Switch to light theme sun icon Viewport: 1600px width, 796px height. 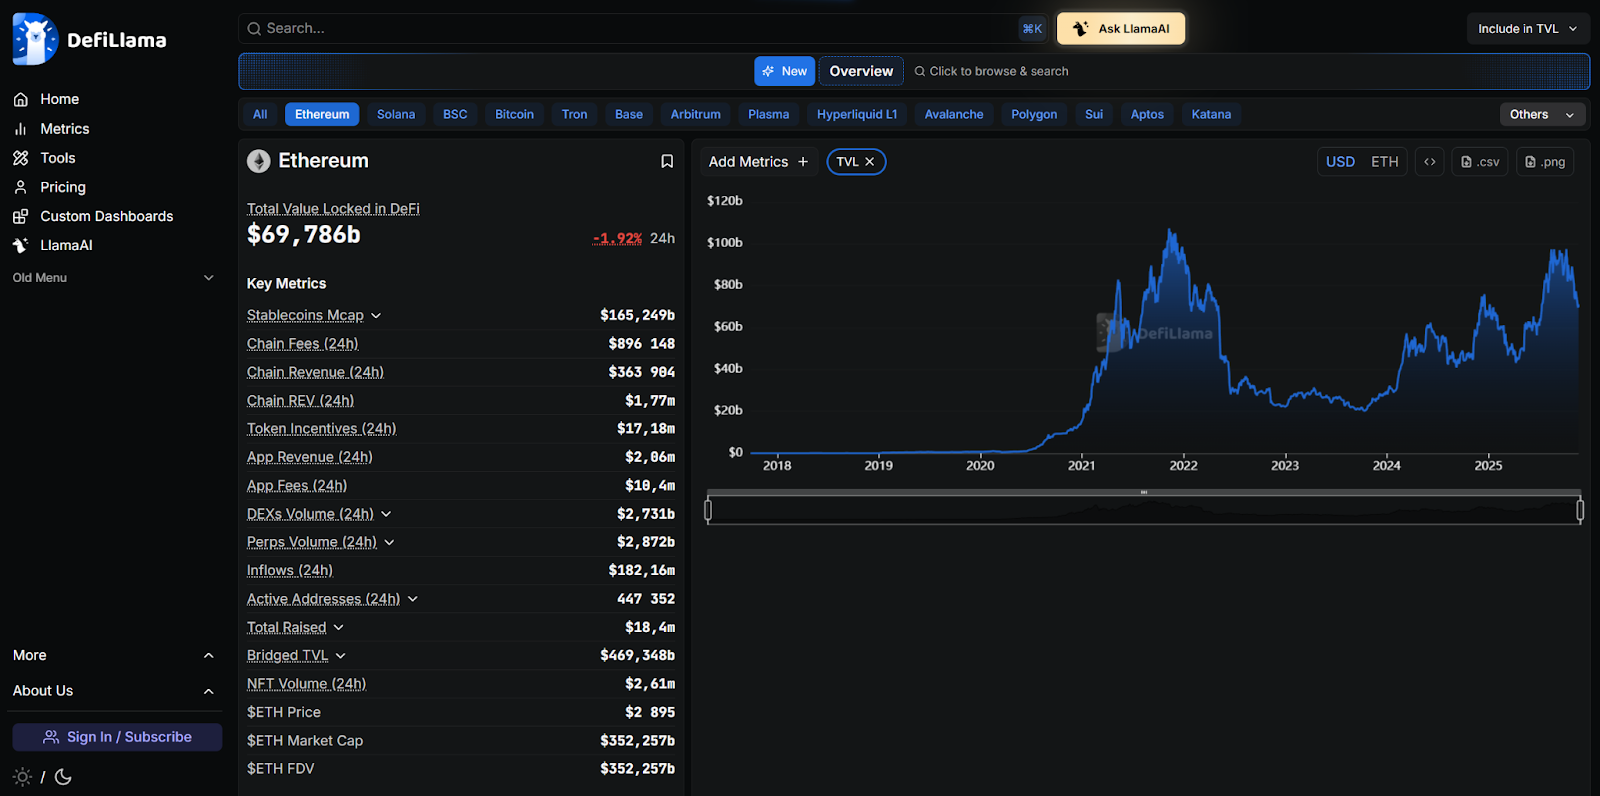point(22,777)
